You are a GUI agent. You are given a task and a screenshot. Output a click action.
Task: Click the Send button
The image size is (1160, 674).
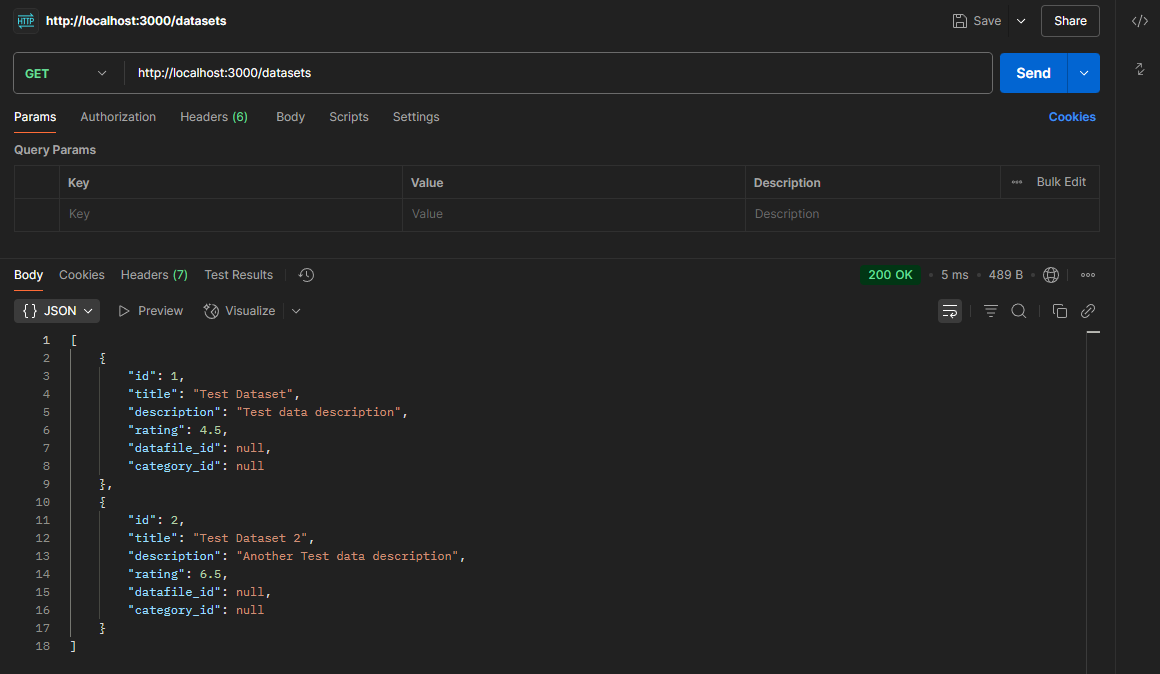(x=1033, y=73)
